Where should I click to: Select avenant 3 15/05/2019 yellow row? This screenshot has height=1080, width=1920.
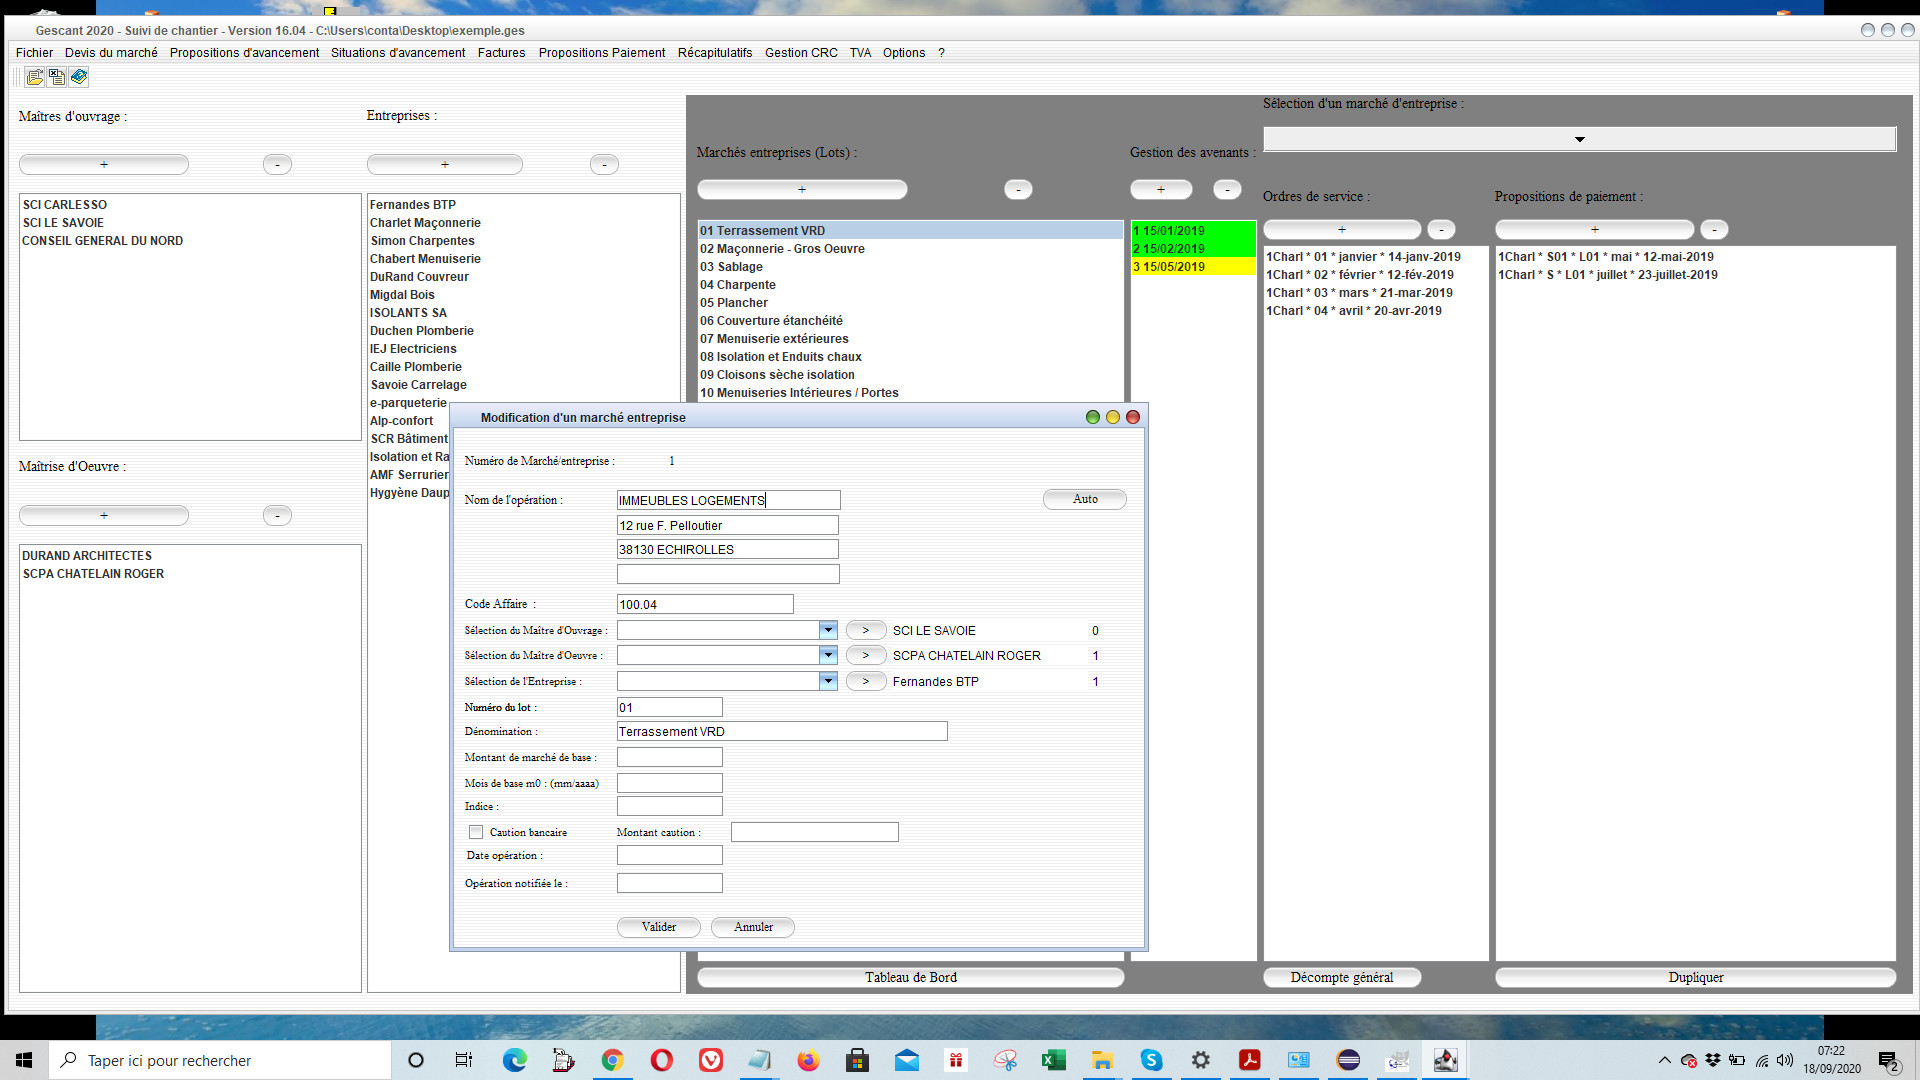click(x=1193, y=267)
